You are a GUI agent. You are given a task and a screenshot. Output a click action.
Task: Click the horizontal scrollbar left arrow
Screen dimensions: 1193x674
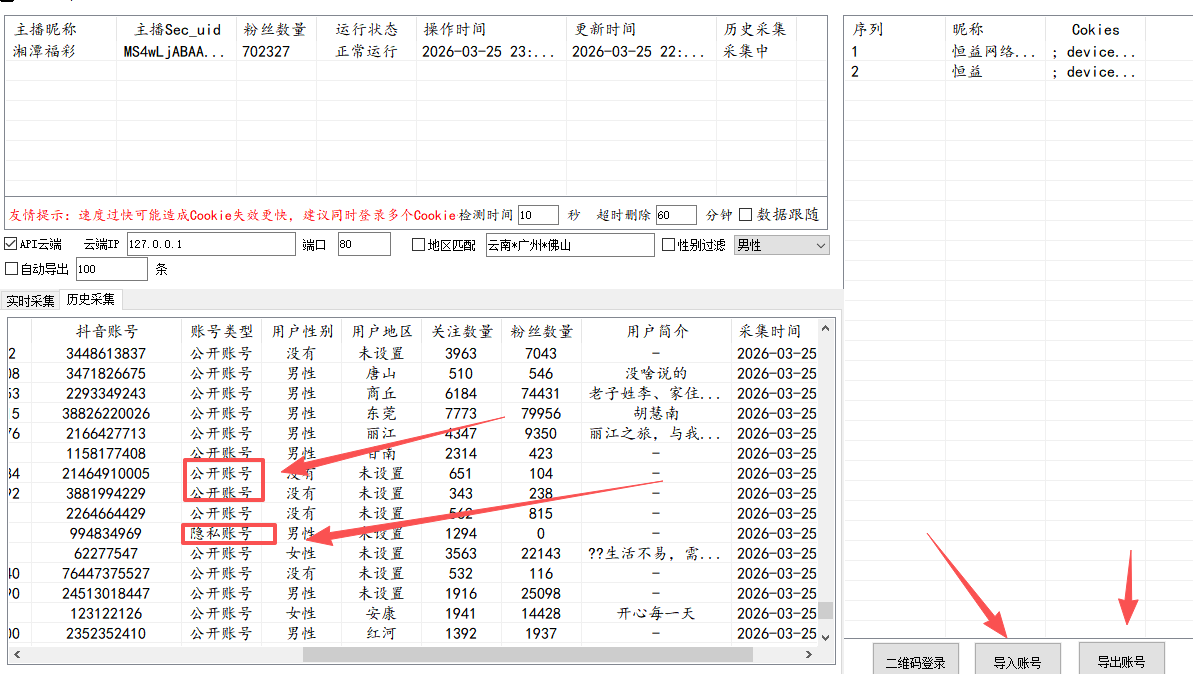[x=16, y=654]
